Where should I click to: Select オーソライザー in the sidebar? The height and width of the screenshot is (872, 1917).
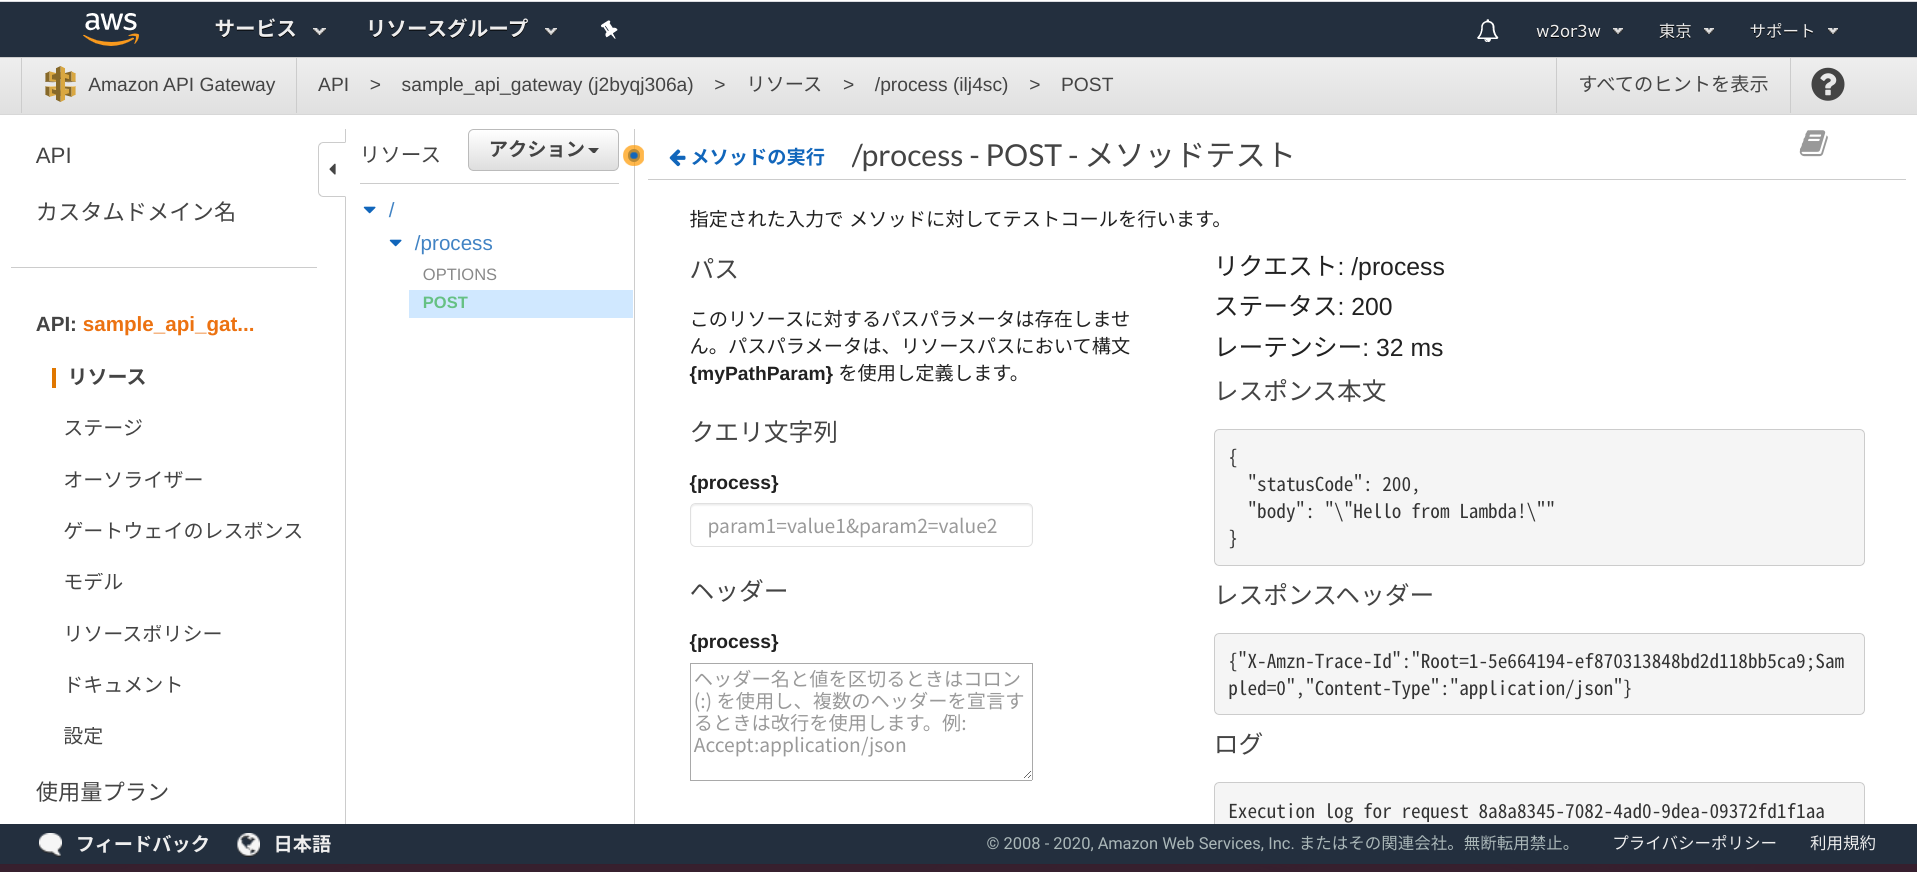pos(133,480)
